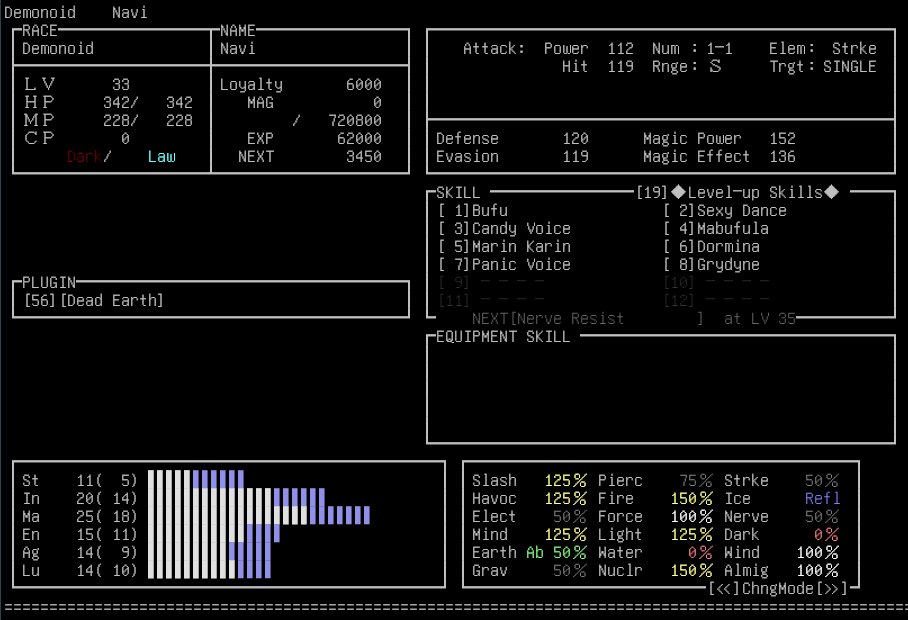Choose skill 2 Sexy Dance
The image size is (908, 620).
(x=725, y=210)
